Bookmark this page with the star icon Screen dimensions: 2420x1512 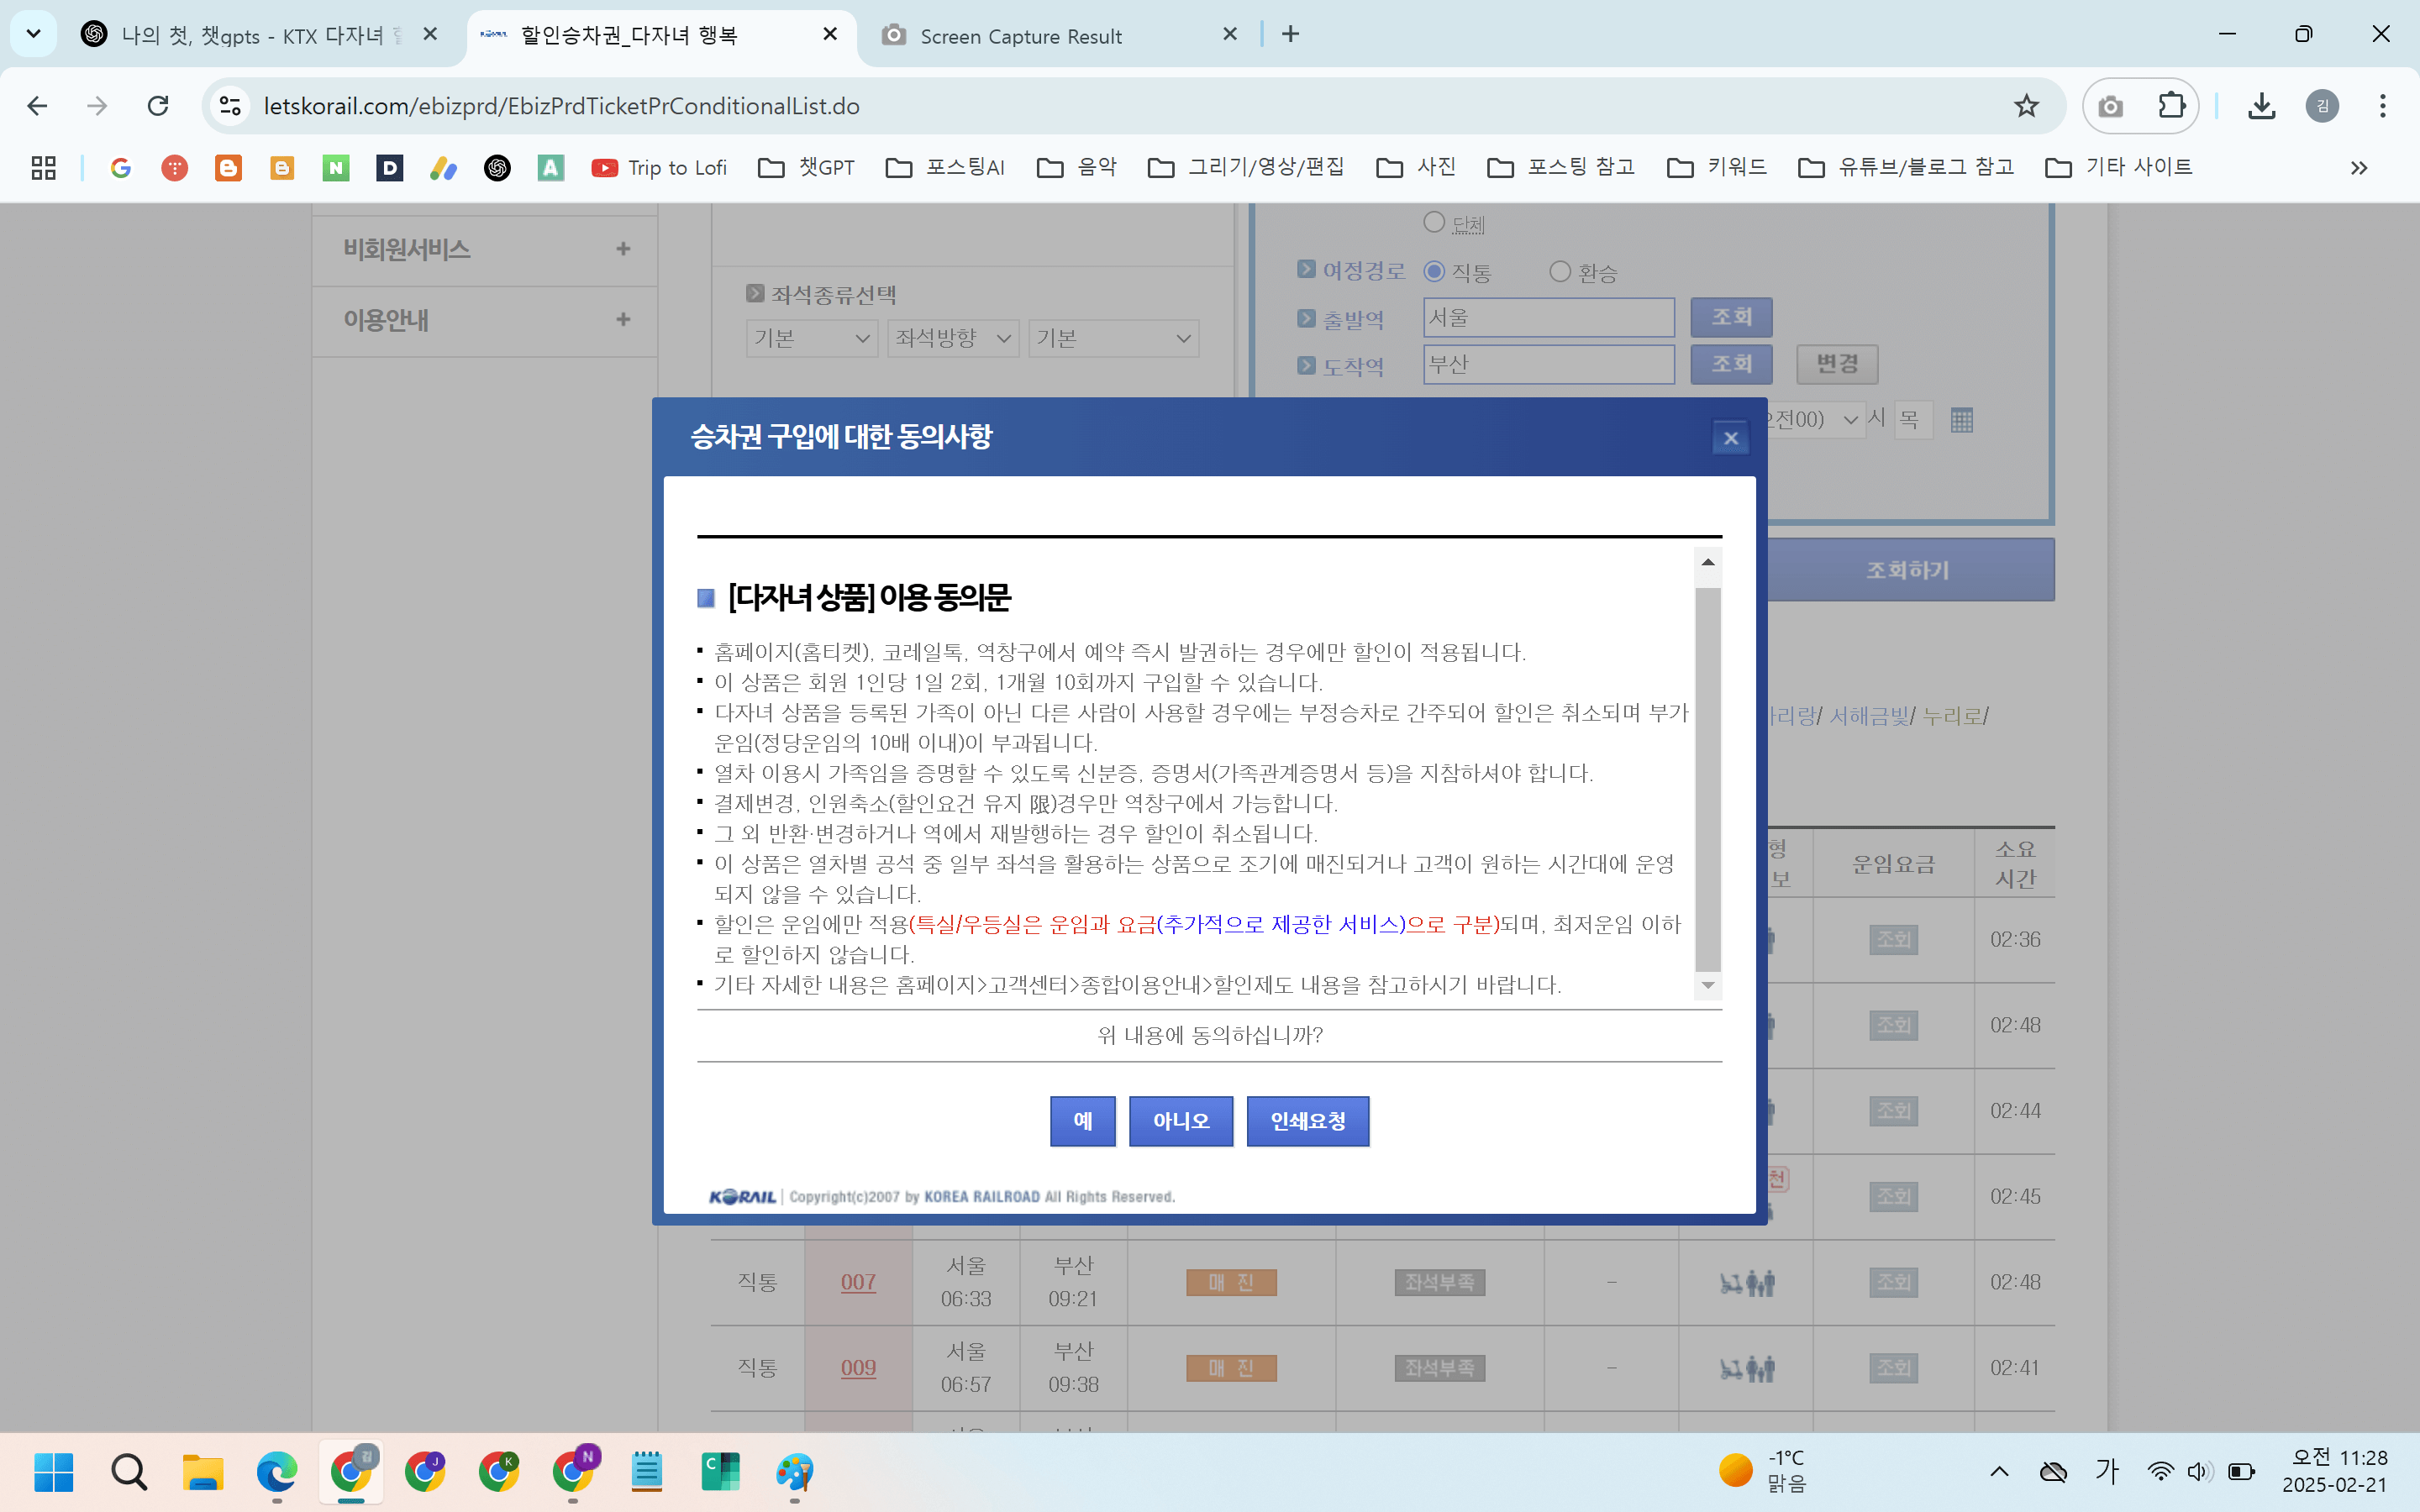(x=2026, y=106)
